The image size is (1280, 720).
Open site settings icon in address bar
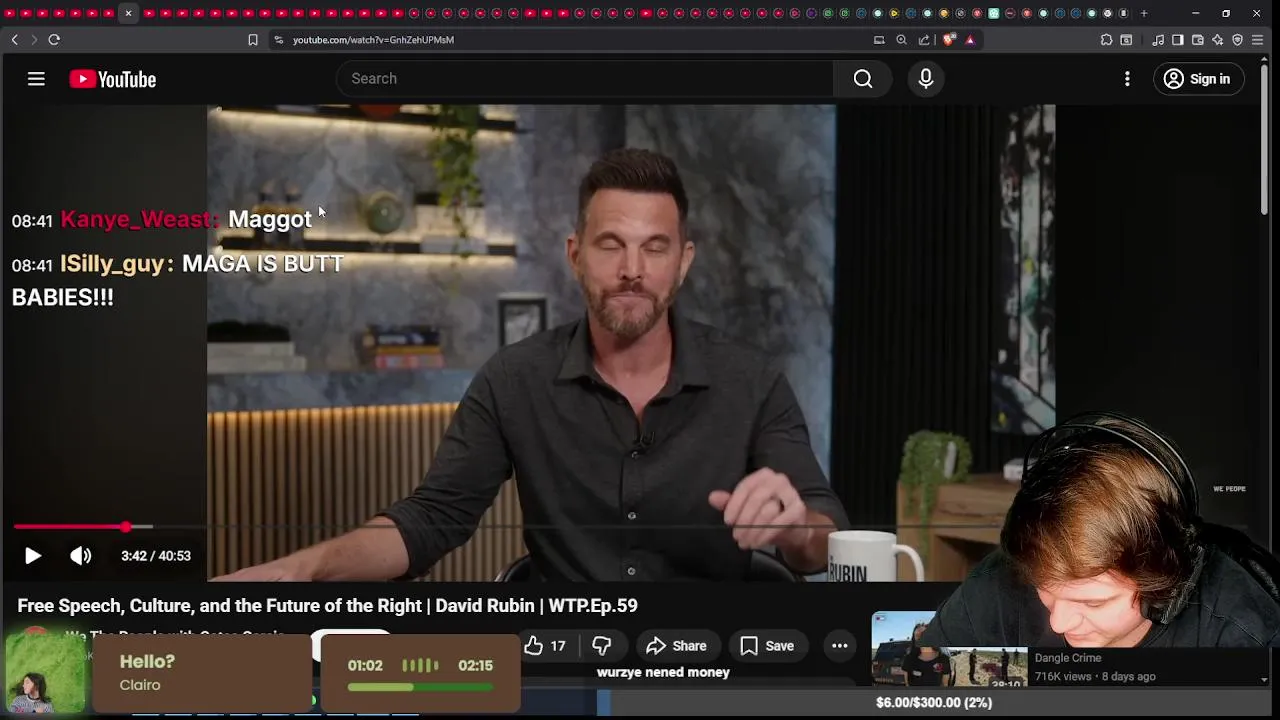coord(278,40)
